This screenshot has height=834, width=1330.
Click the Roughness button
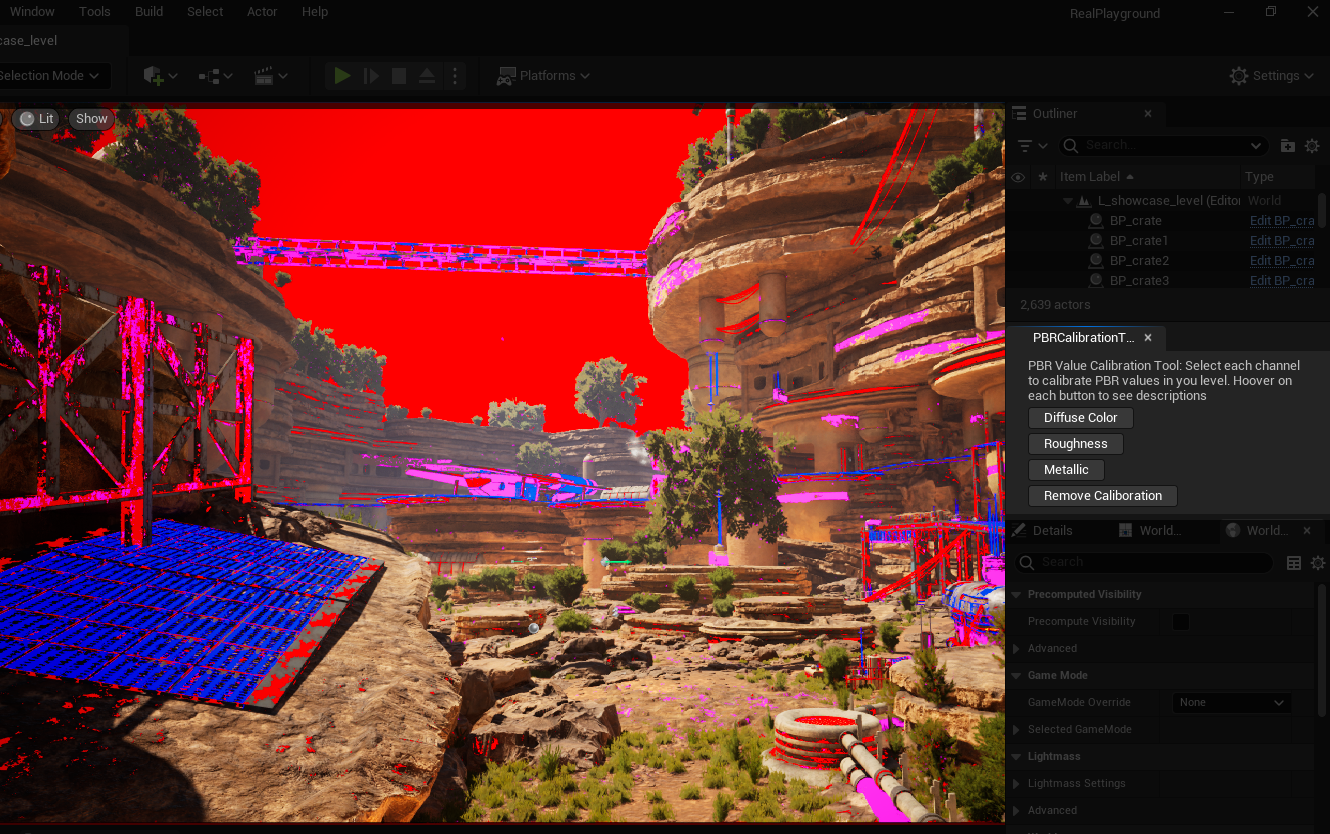[1075, 444]
